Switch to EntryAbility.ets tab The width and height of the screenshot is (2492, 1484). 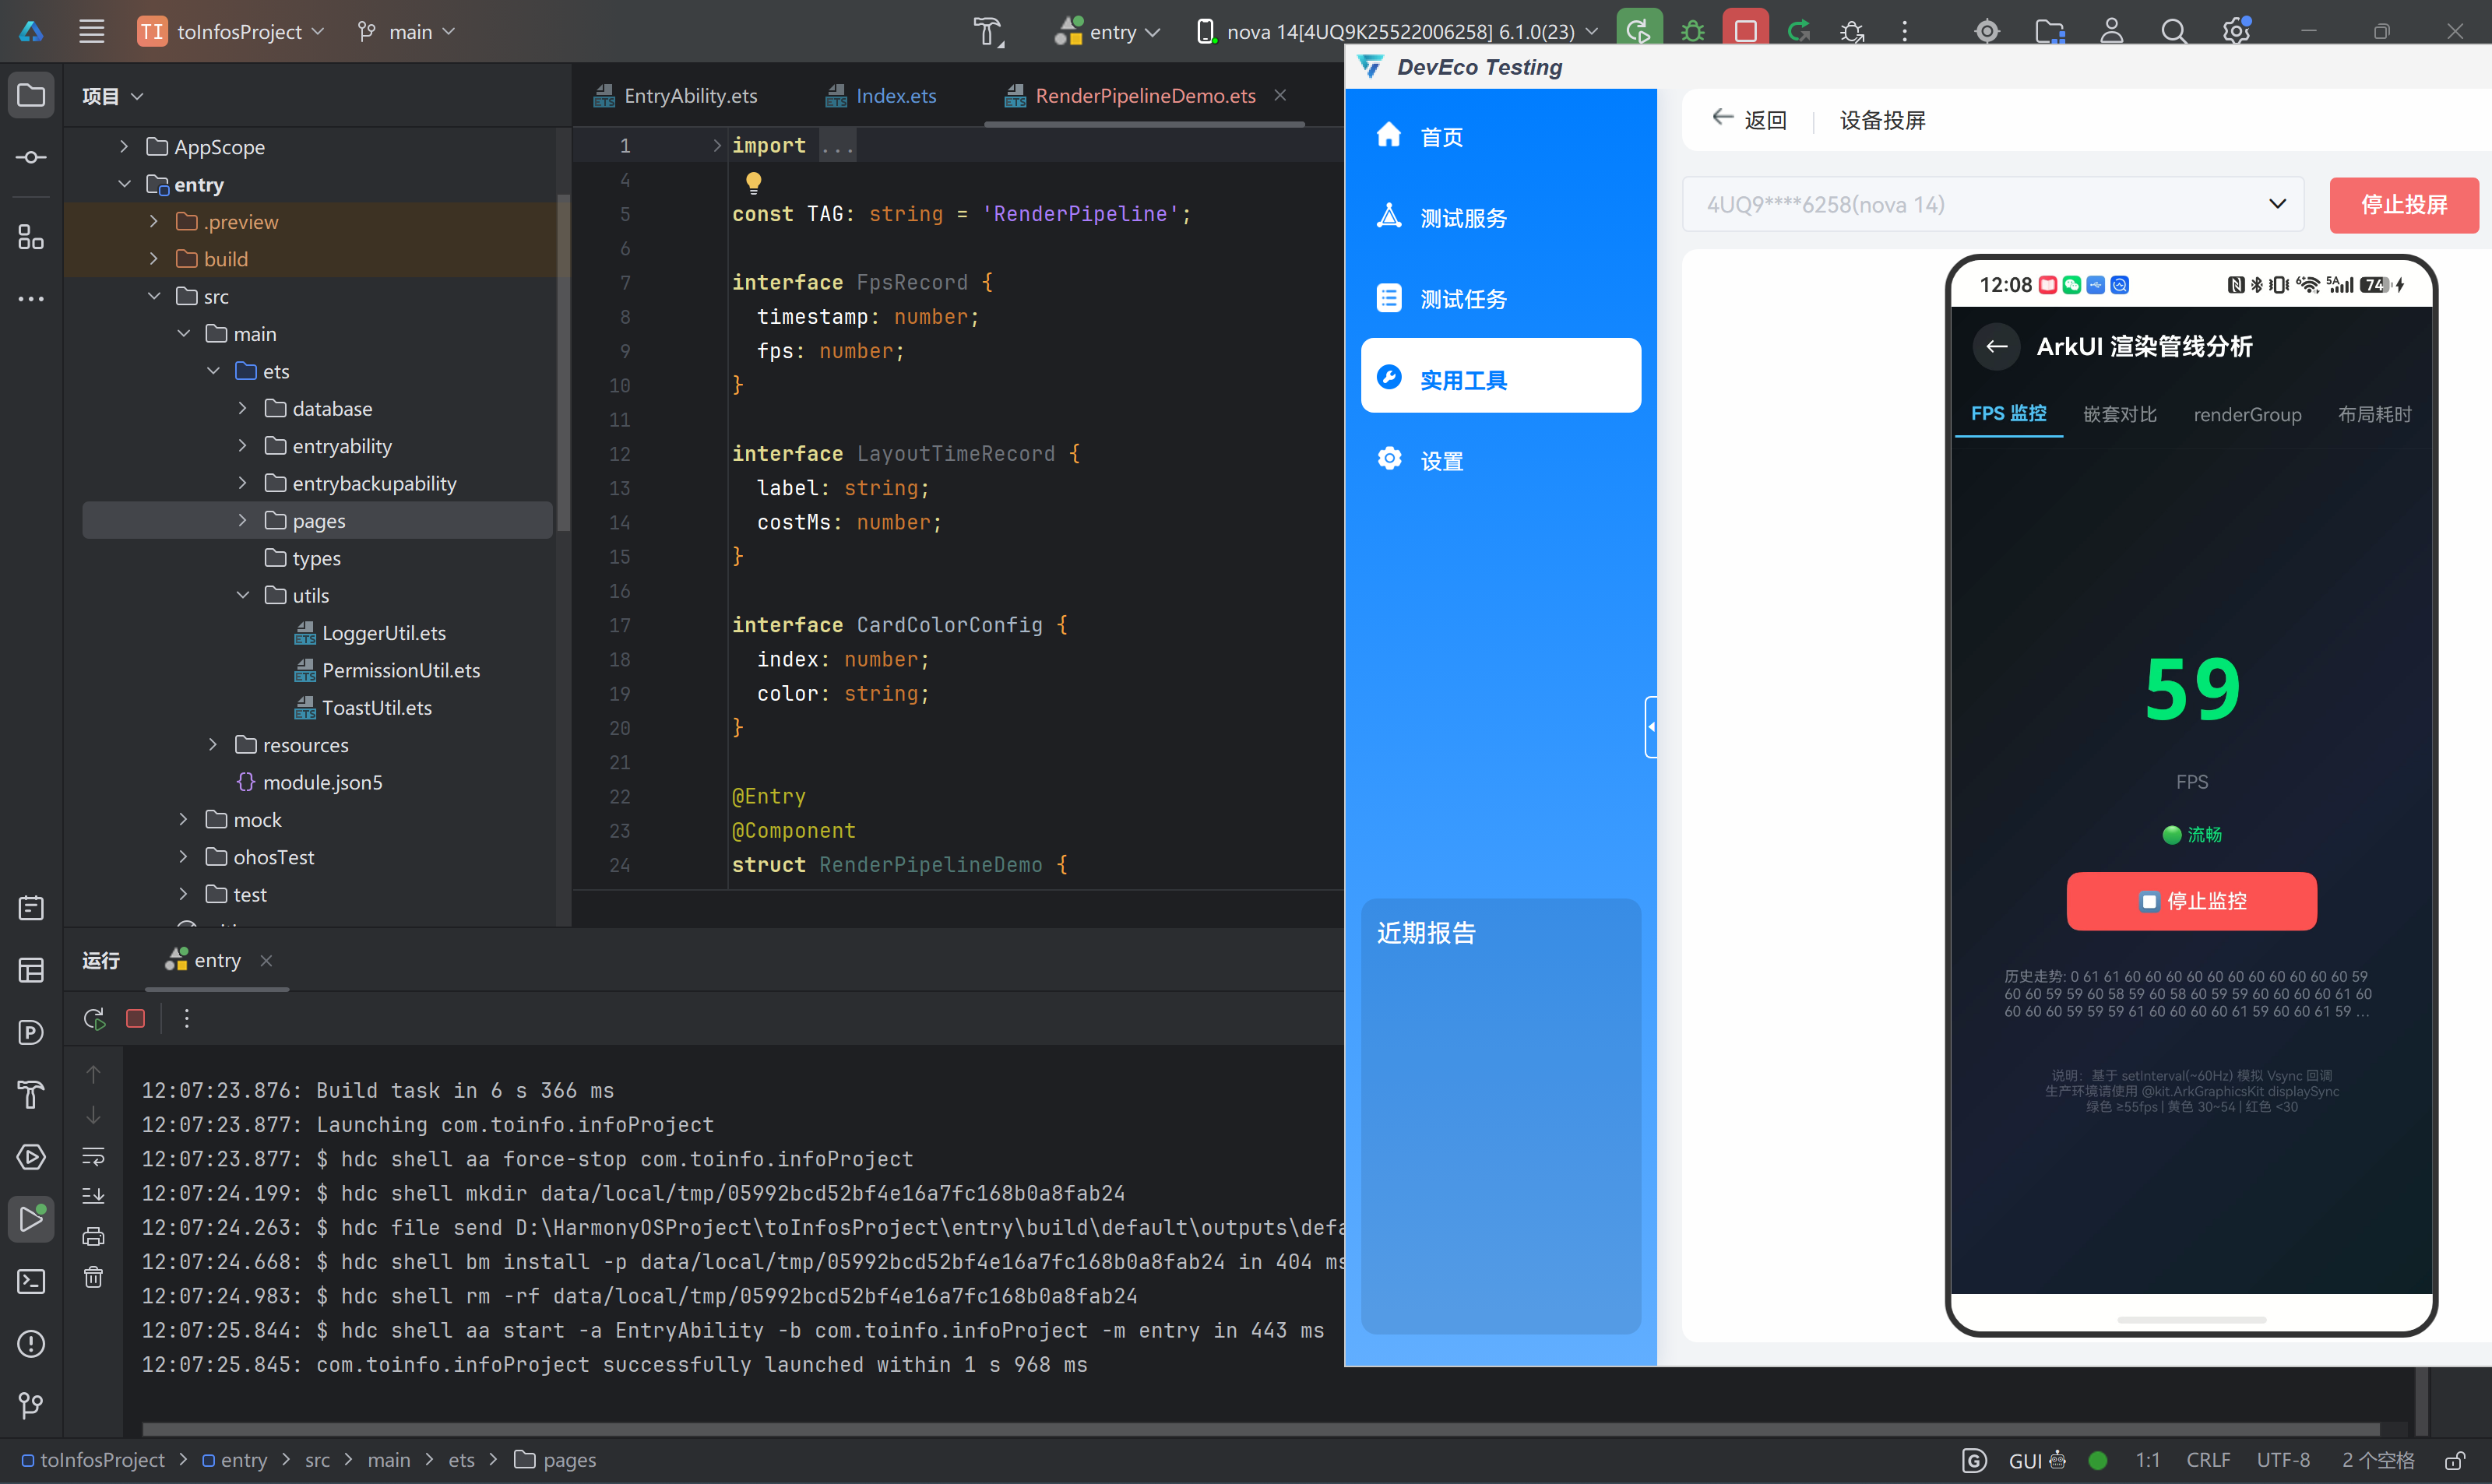pos(676,95)
